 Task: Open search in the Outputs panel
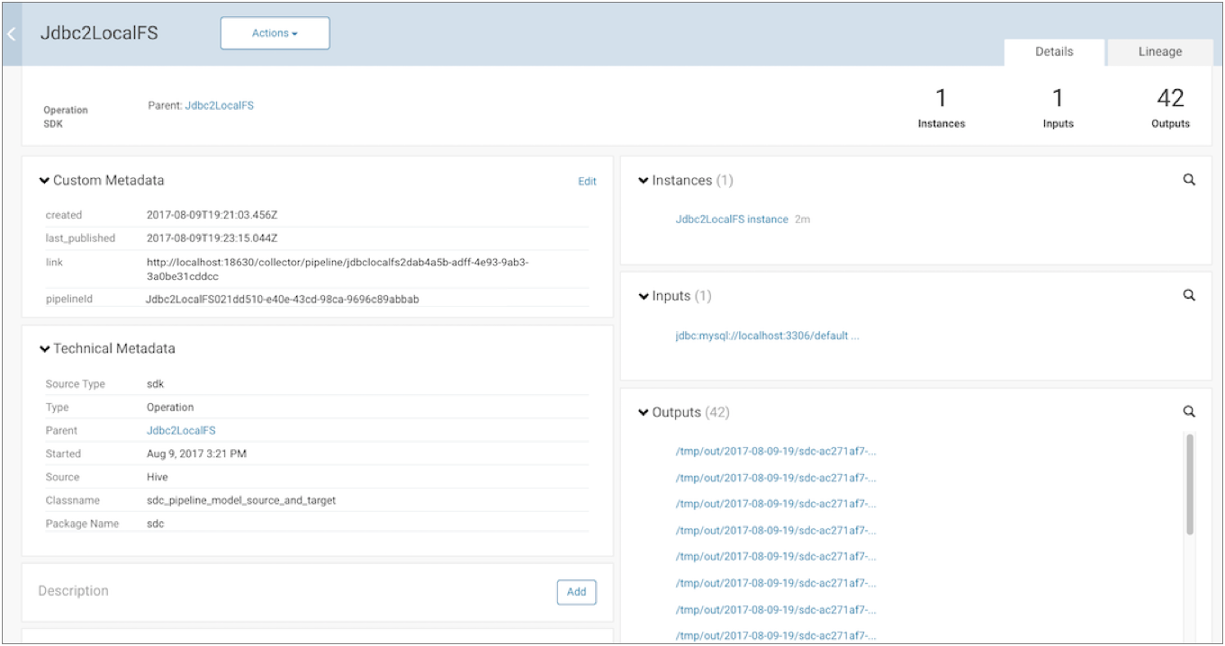pos(1189,411)
